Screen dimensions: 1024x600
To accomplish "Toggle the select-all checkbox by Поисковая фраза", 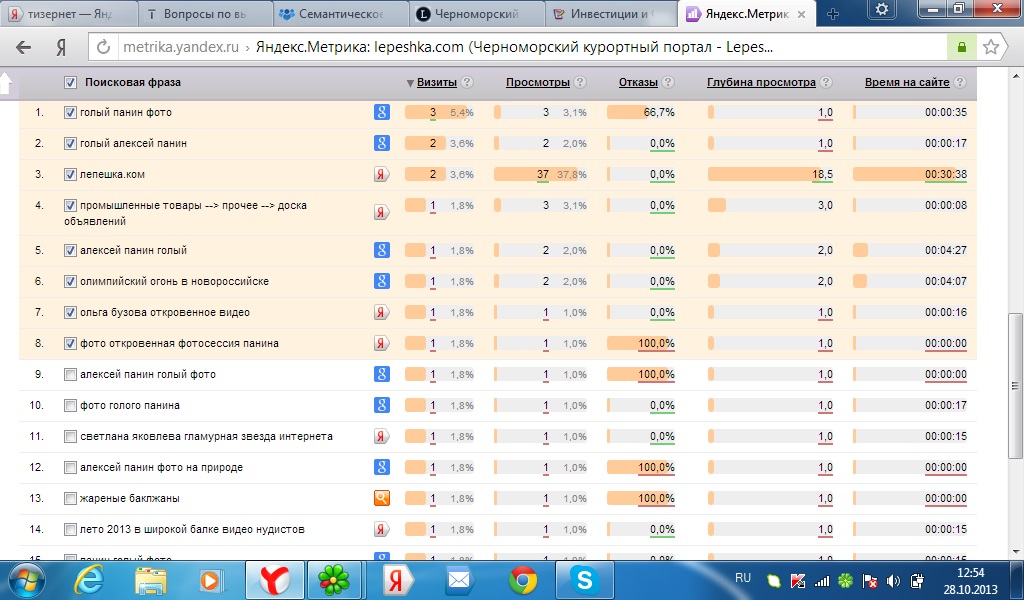I will [70, 82].
